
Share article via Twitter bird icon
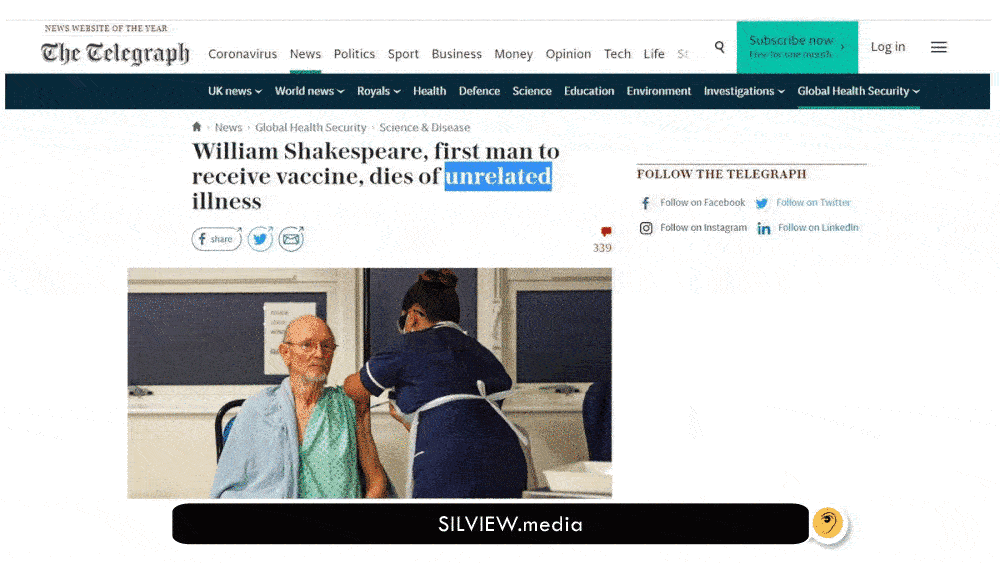pyautogui.click(x=260, y=239)
